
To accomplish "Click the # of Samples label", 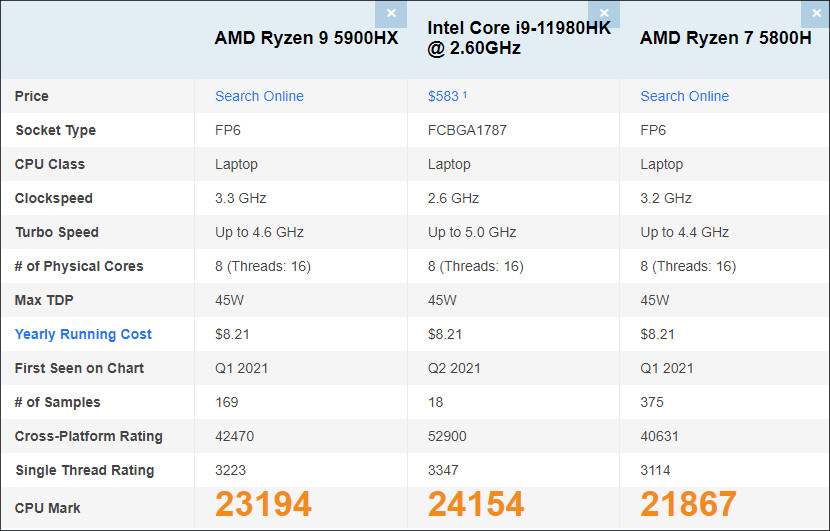I will point(57,402).
